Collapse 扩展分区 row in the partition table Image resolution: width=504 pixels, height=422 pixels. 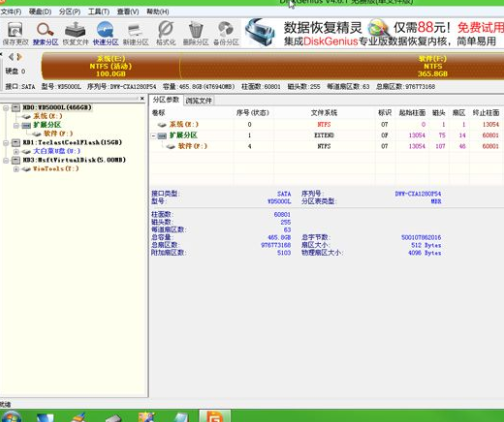tap(153, 136)
